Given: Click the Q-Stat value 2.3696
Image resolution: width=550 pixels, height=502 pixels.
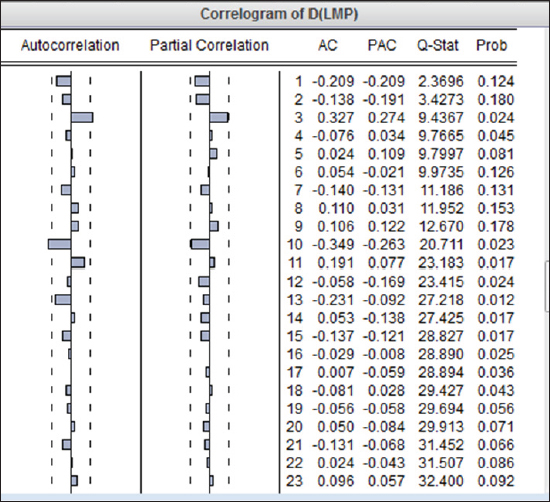Looking at the screenshot, I should click(x=441, y=82).
